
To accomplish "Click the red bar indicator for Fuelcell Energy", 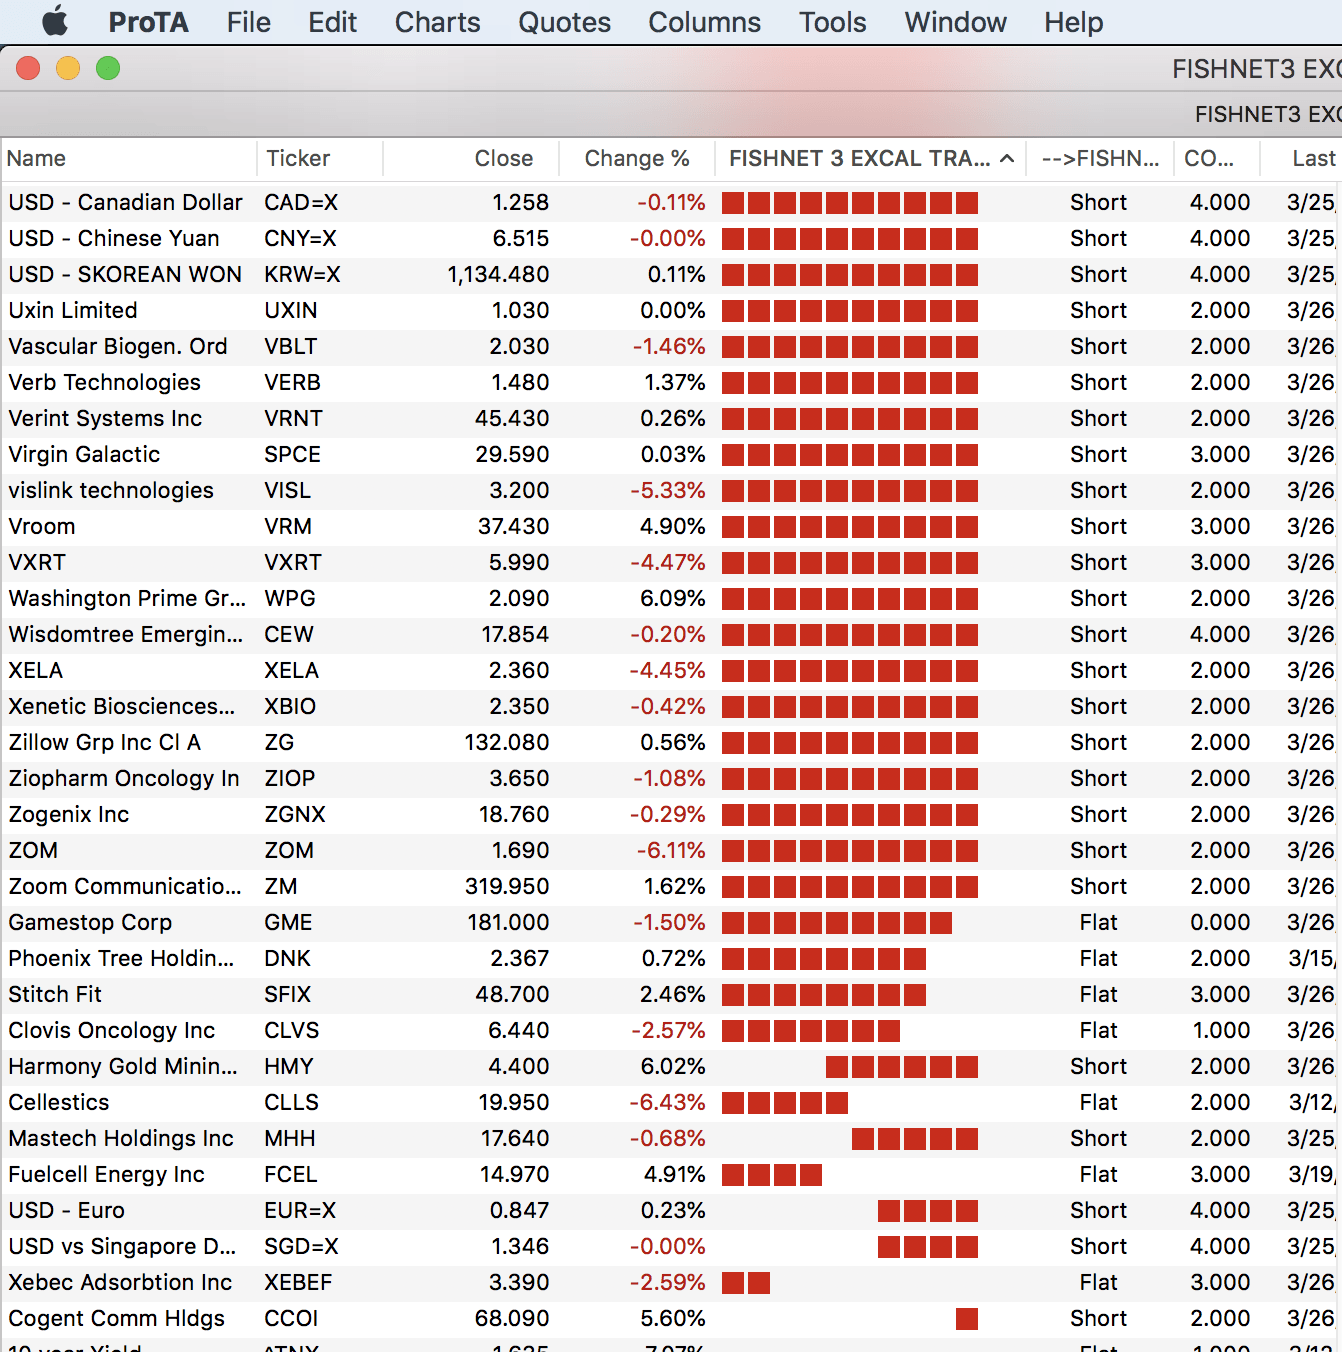I will 772,1174.
